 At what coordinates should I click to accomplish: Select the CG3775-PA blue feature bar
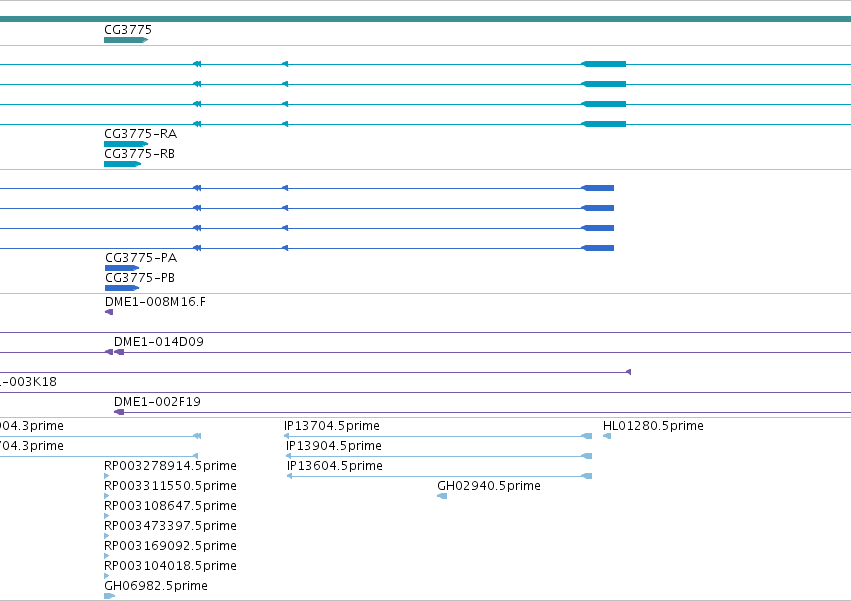(x=122, y=268)
